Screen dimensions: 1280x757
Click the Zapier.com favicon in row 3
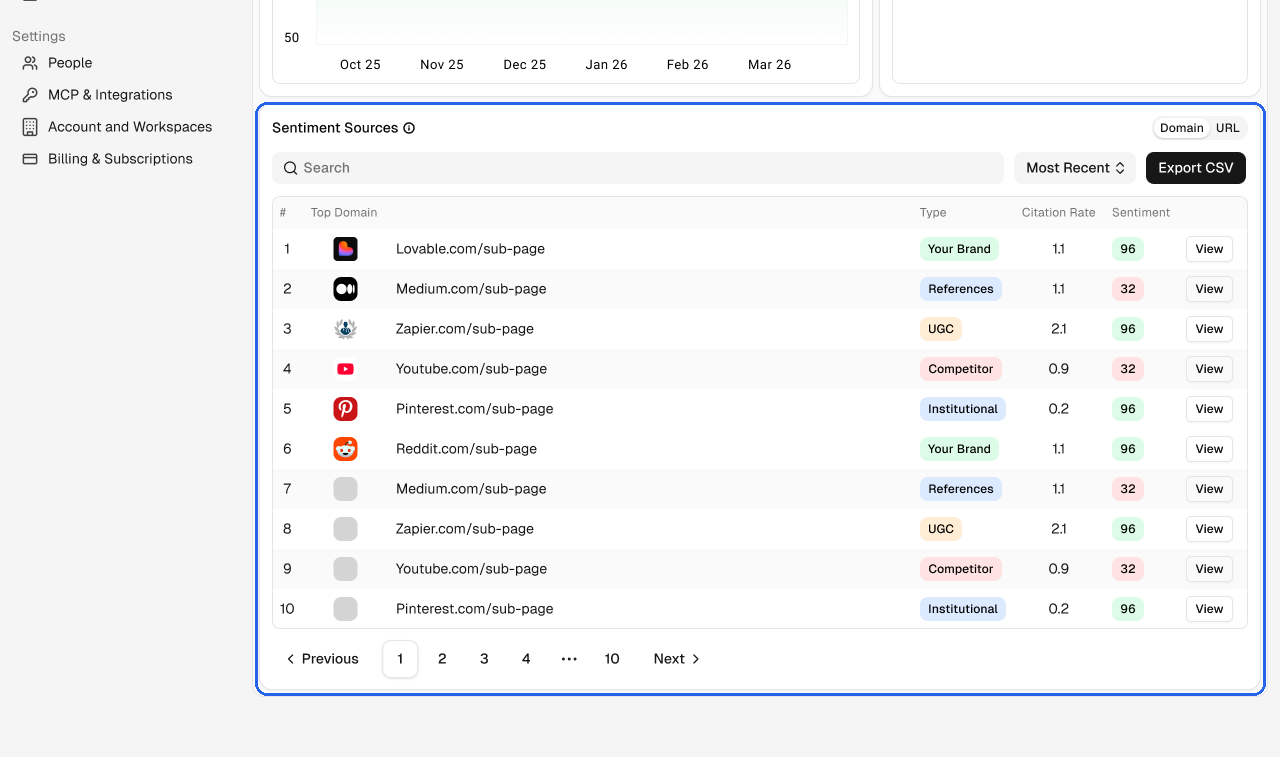[x=345, y=329]
